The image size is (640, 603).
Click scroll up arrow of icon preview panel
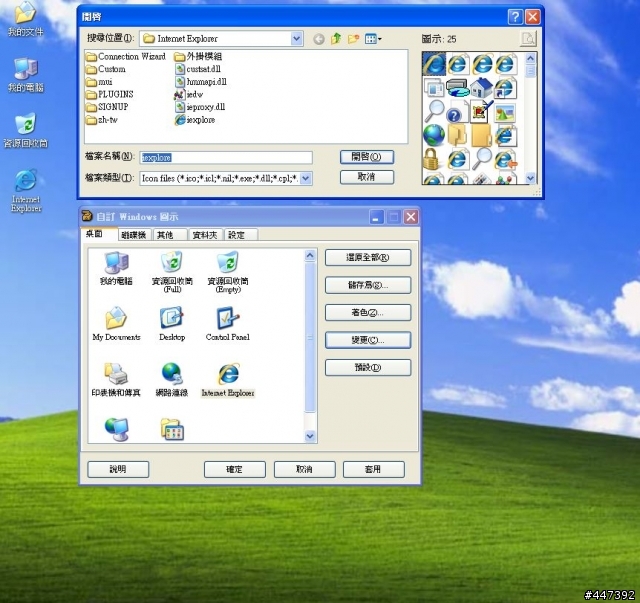coord(530,58)
